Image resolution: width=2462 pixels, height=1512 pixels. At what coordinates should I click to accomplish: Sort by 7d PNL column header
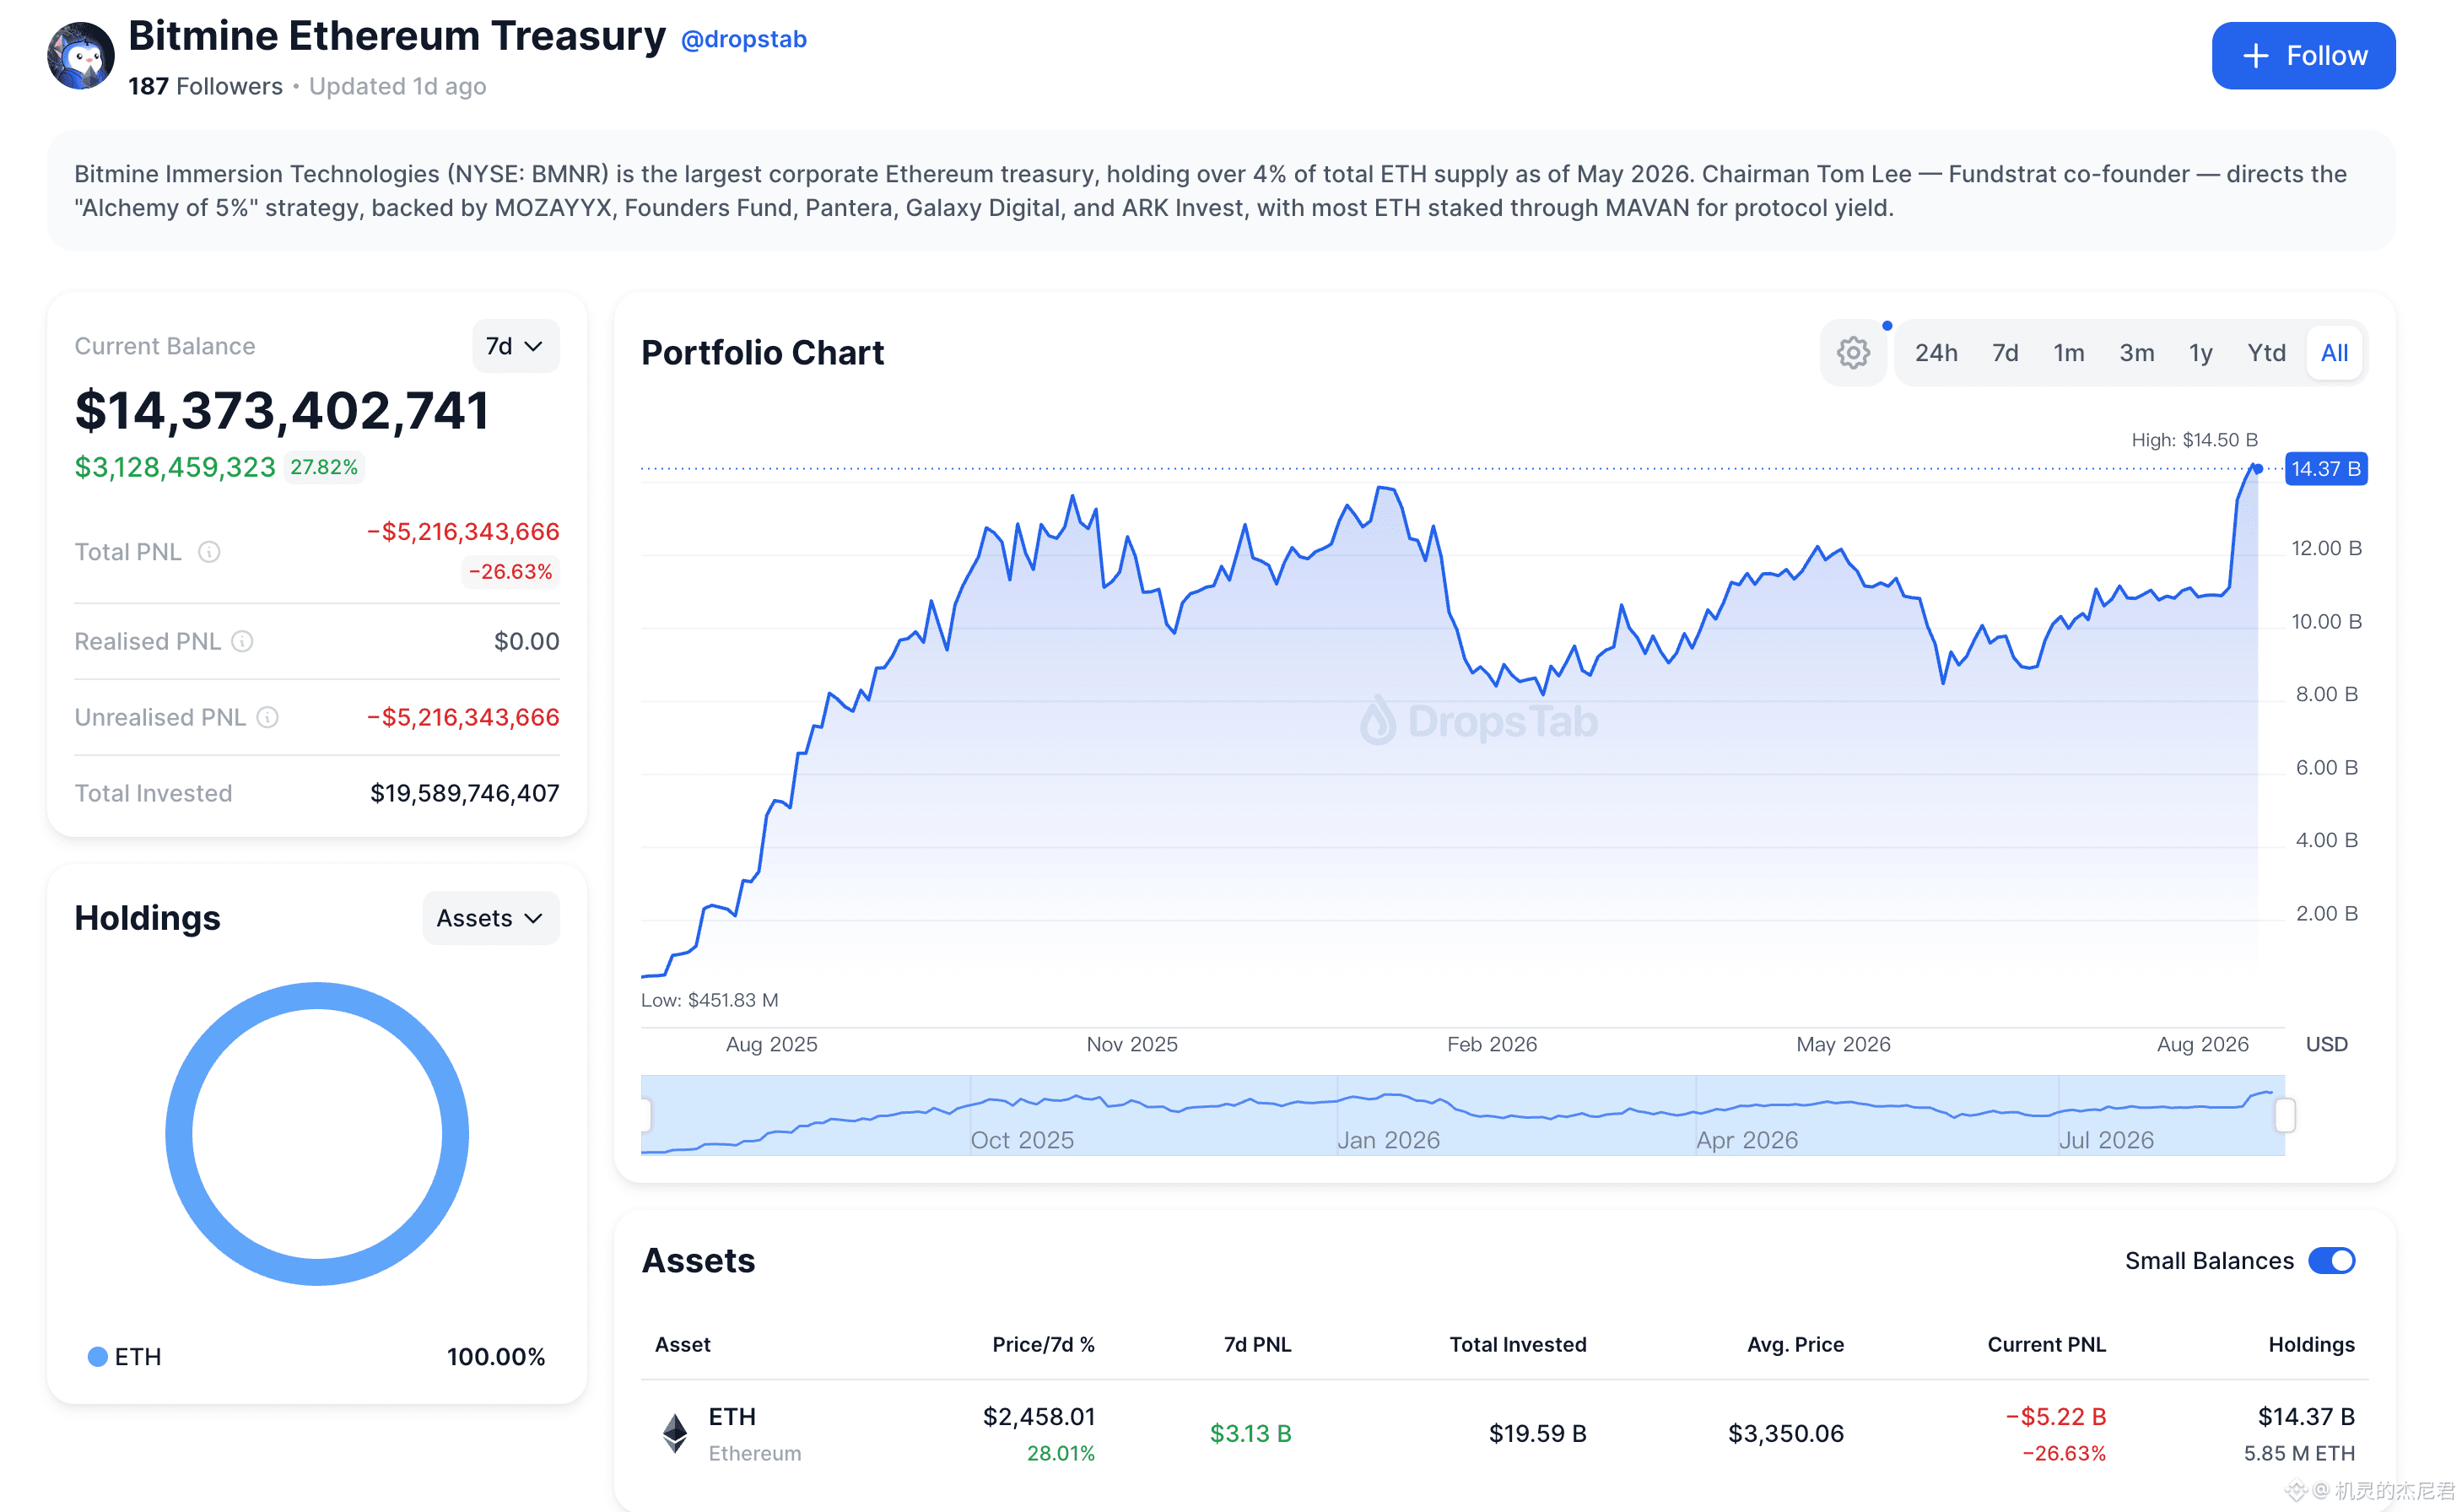click(x=1257, y=1345)
